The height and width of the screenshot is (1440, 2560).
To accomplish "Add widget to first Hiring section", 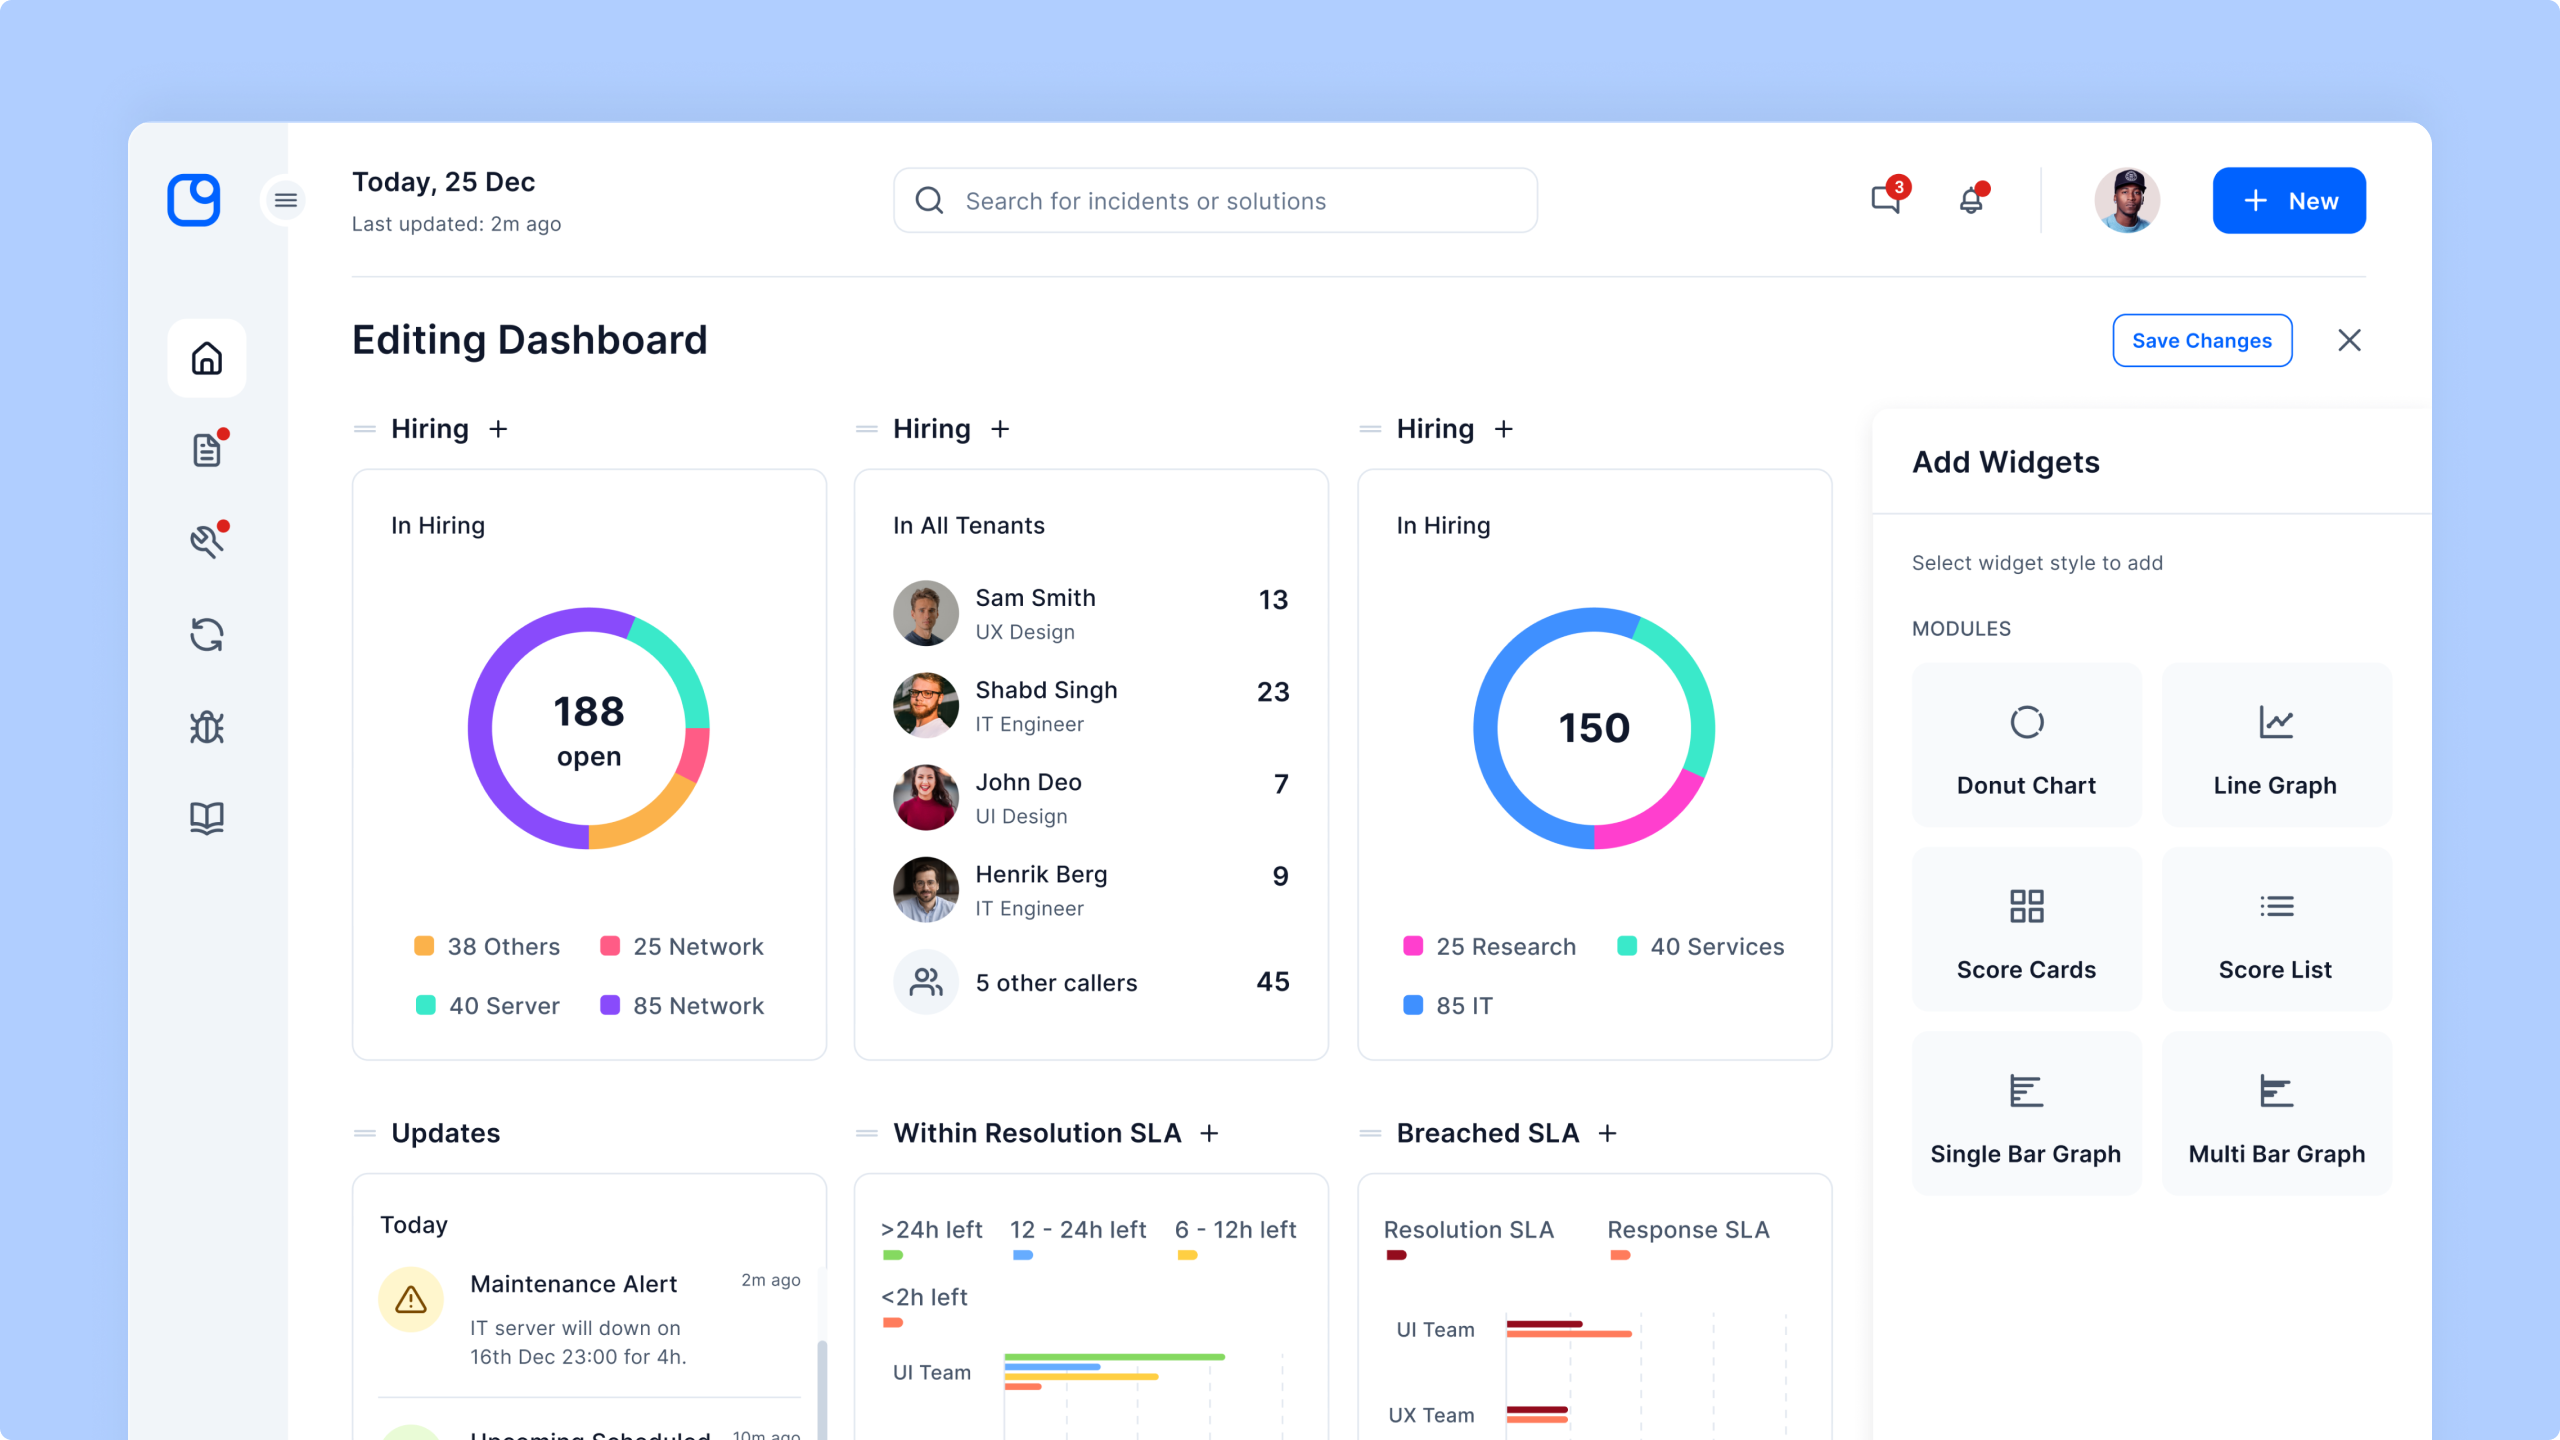I will point(498,429).
